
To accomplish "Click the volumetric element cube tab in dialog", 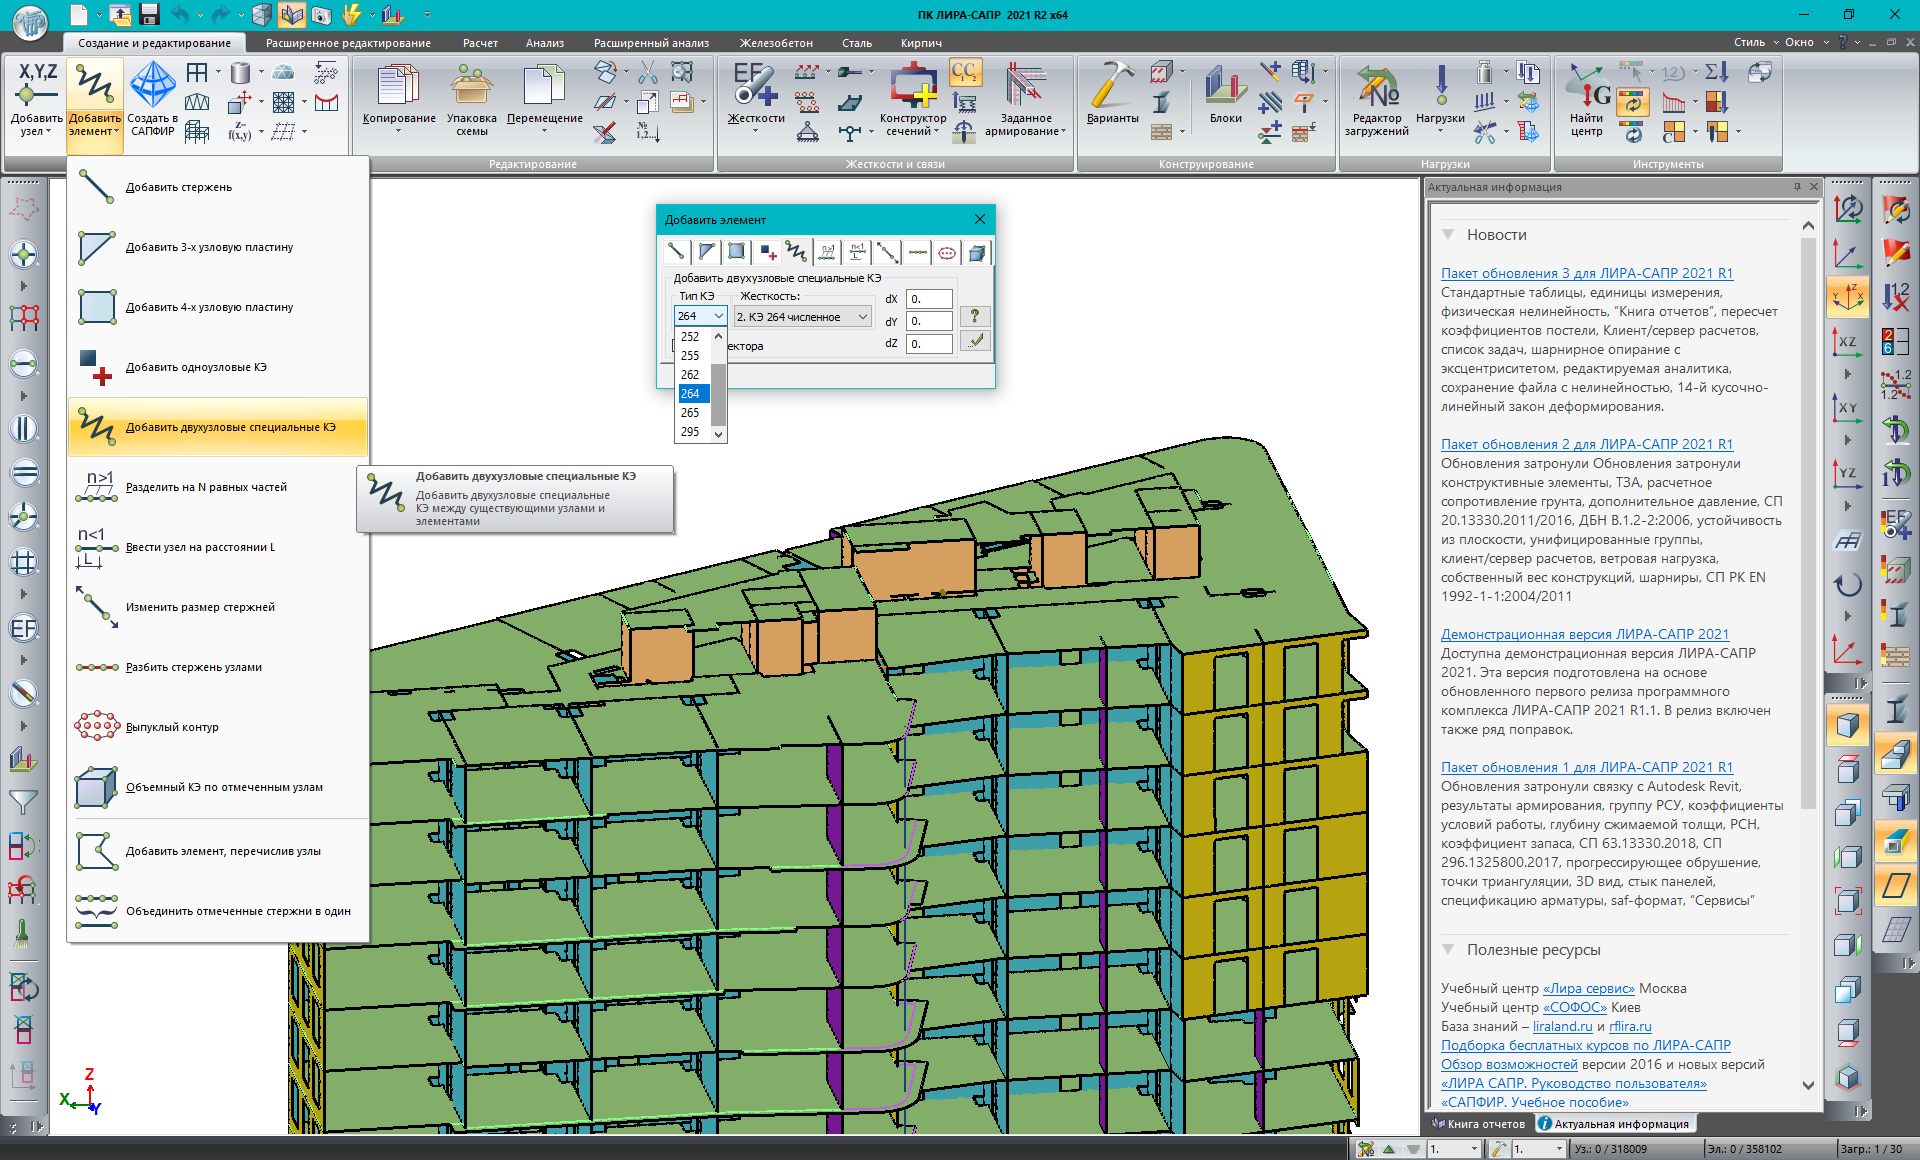I will (x=977, y=252).
